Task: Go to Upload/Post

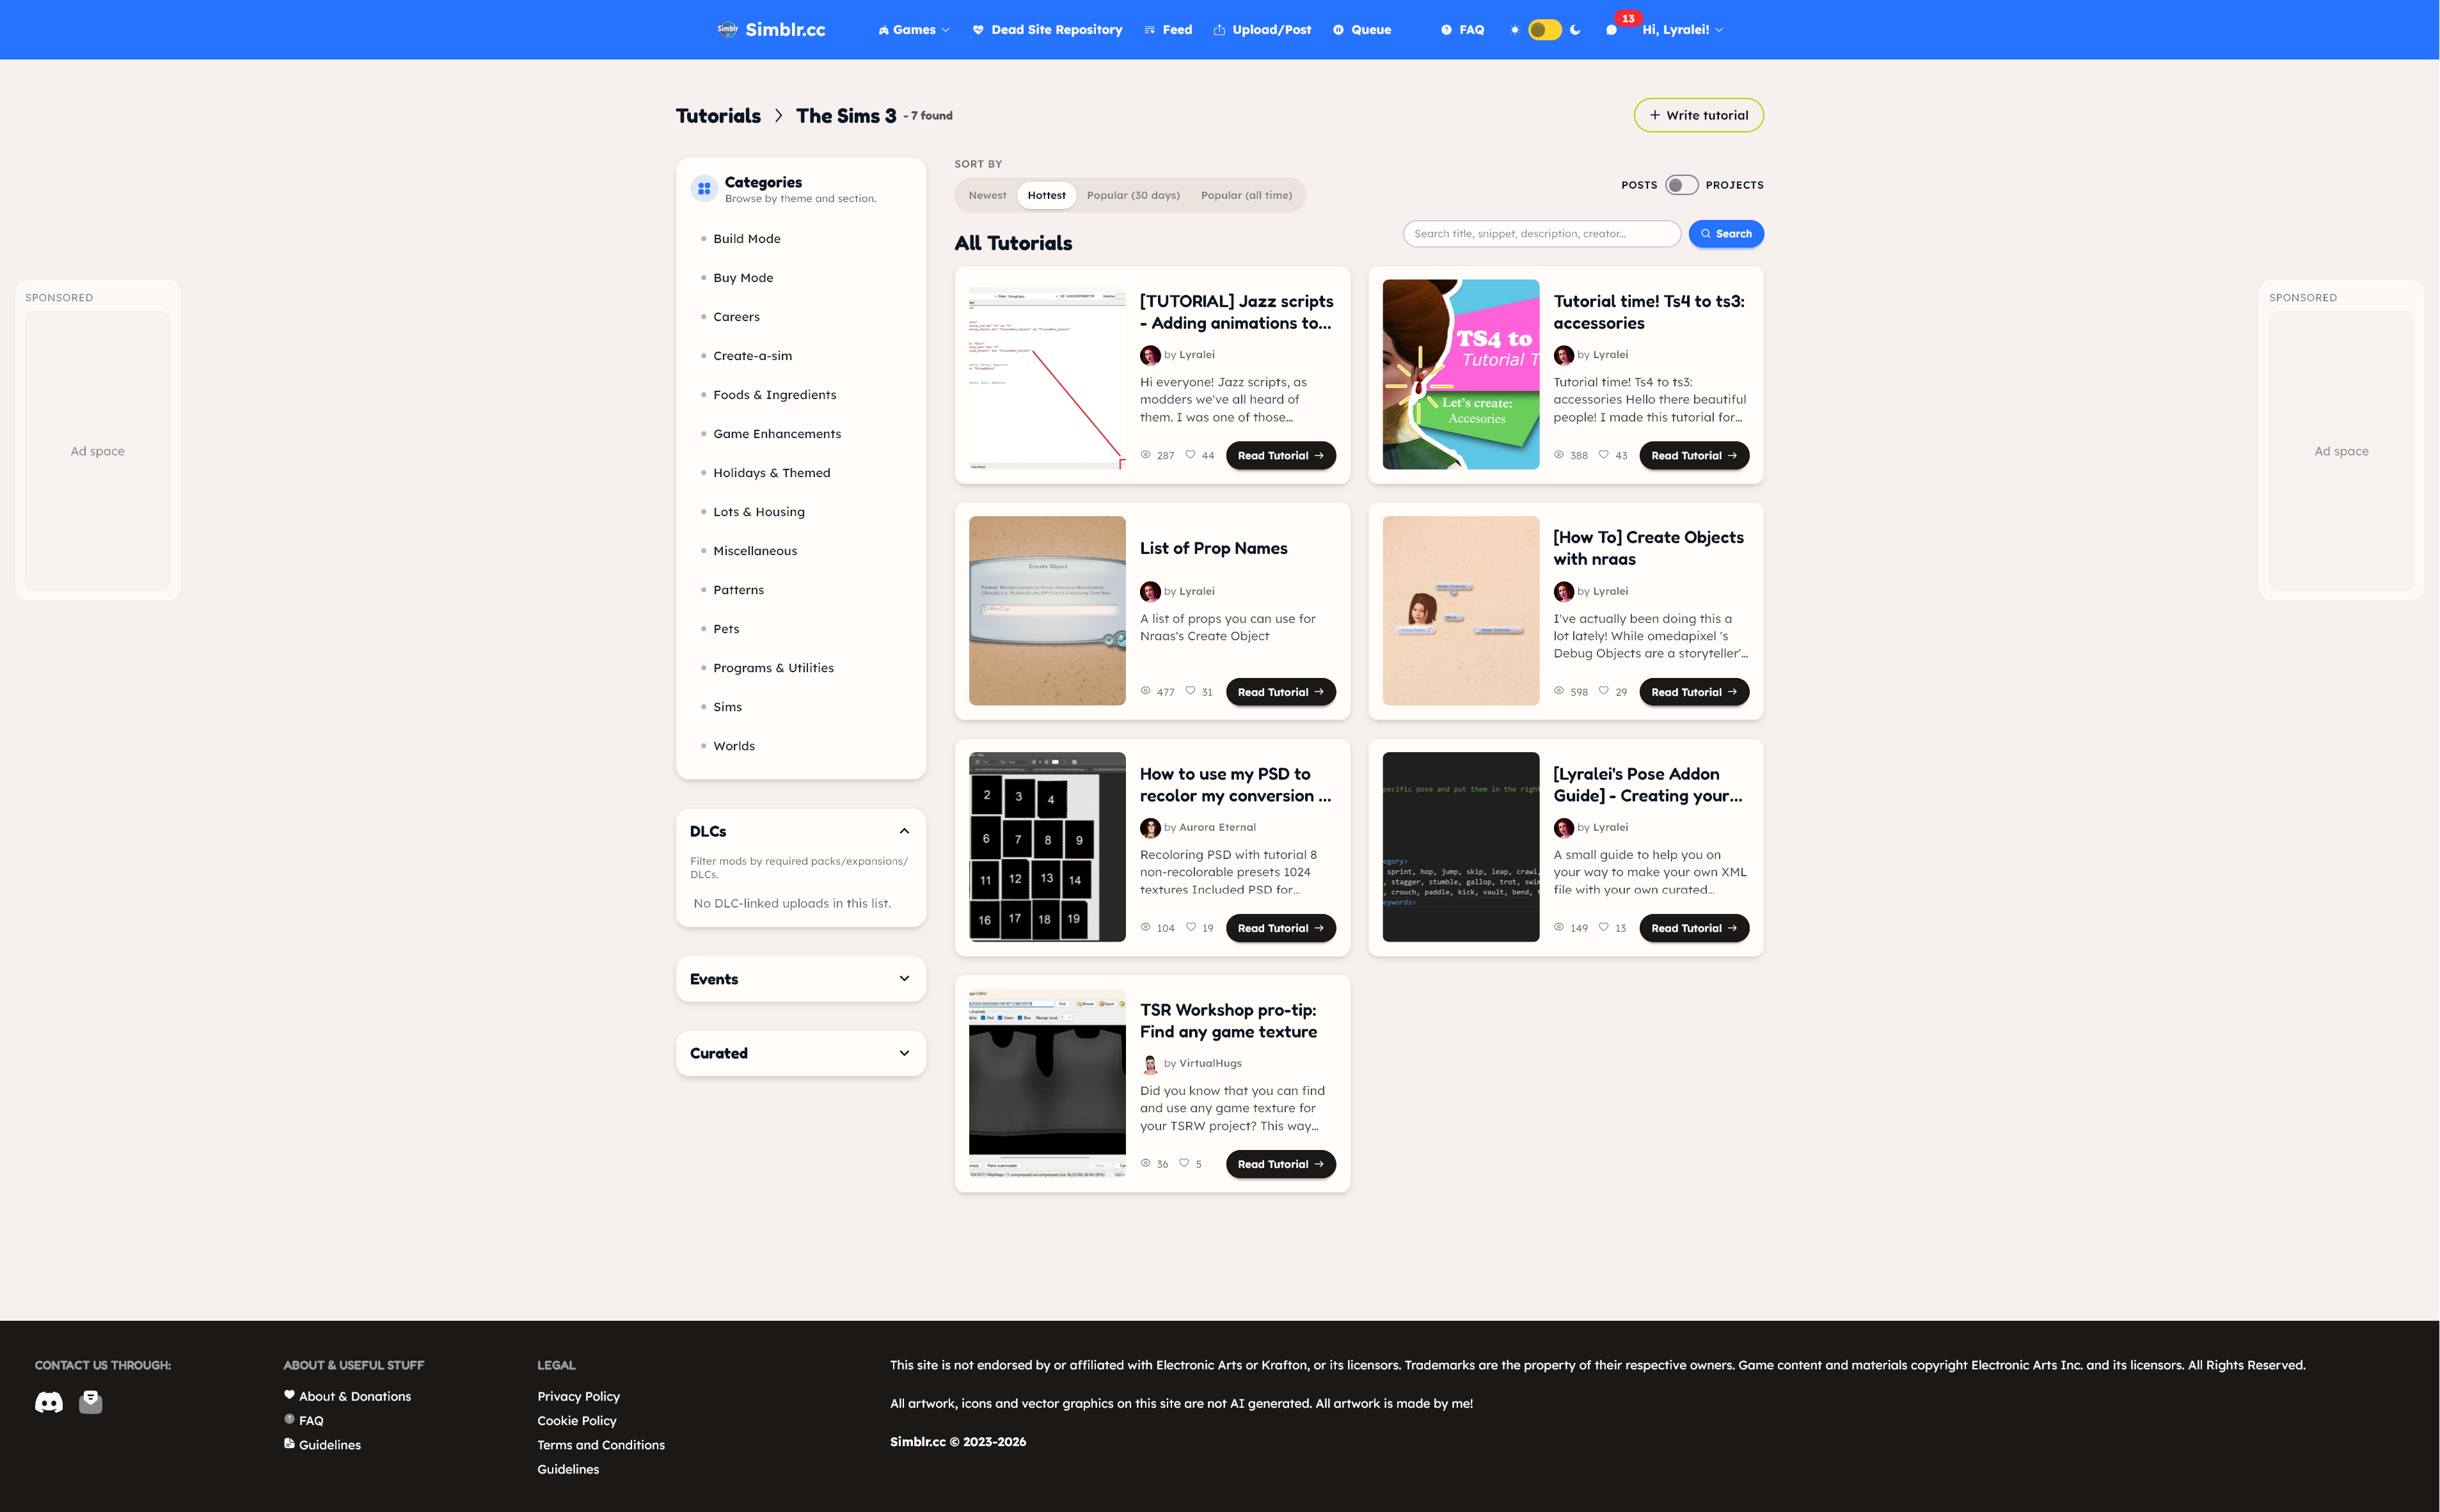Action: 1262,30
